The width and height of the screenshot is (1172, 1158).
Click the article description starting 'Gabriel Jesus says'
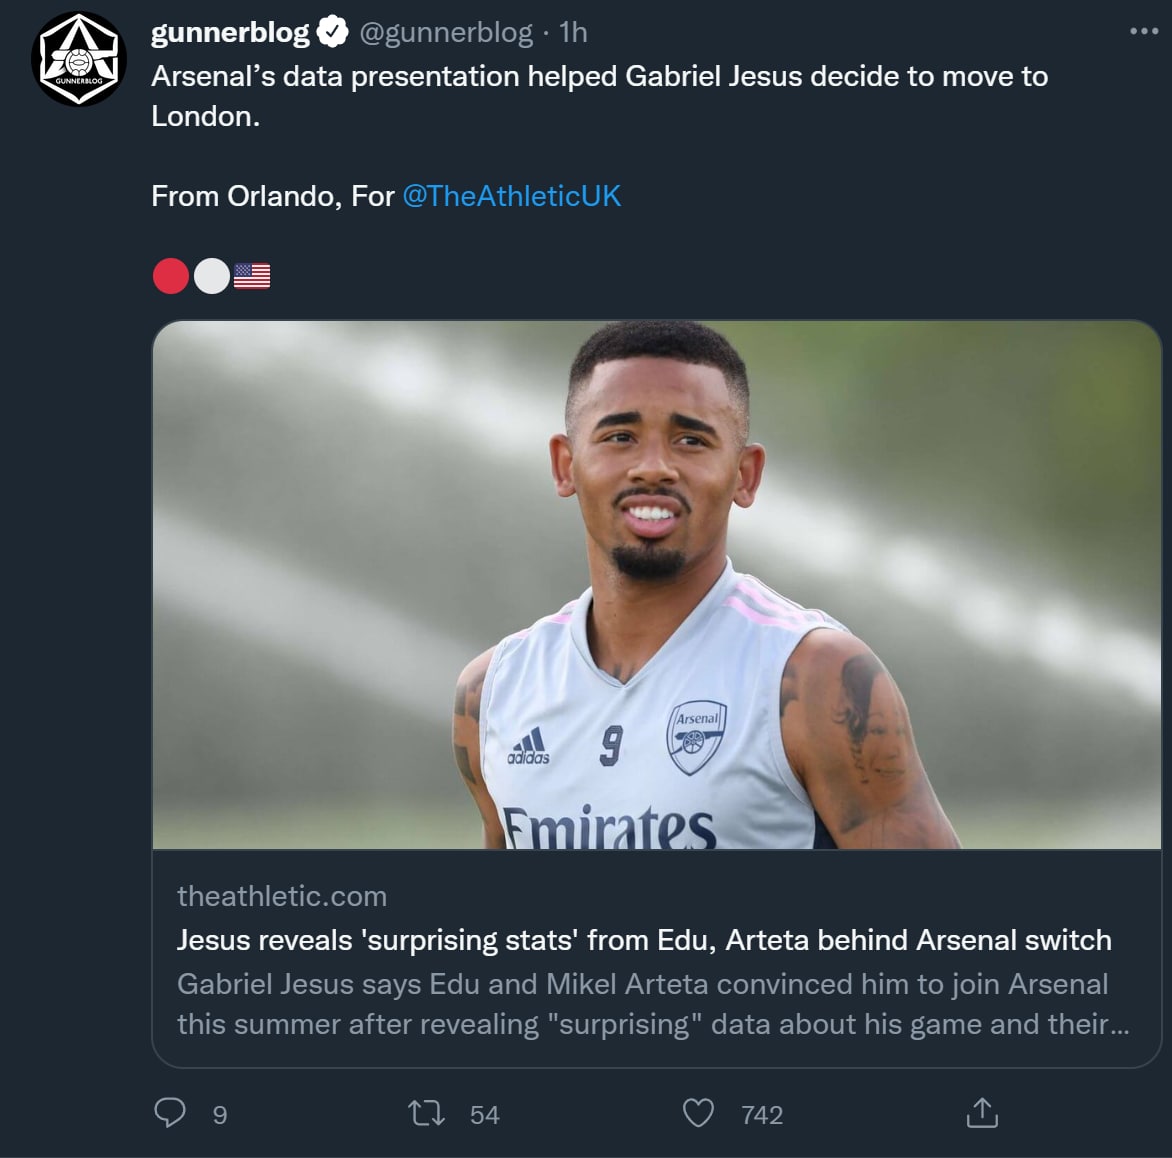(x=652, y=1004)
